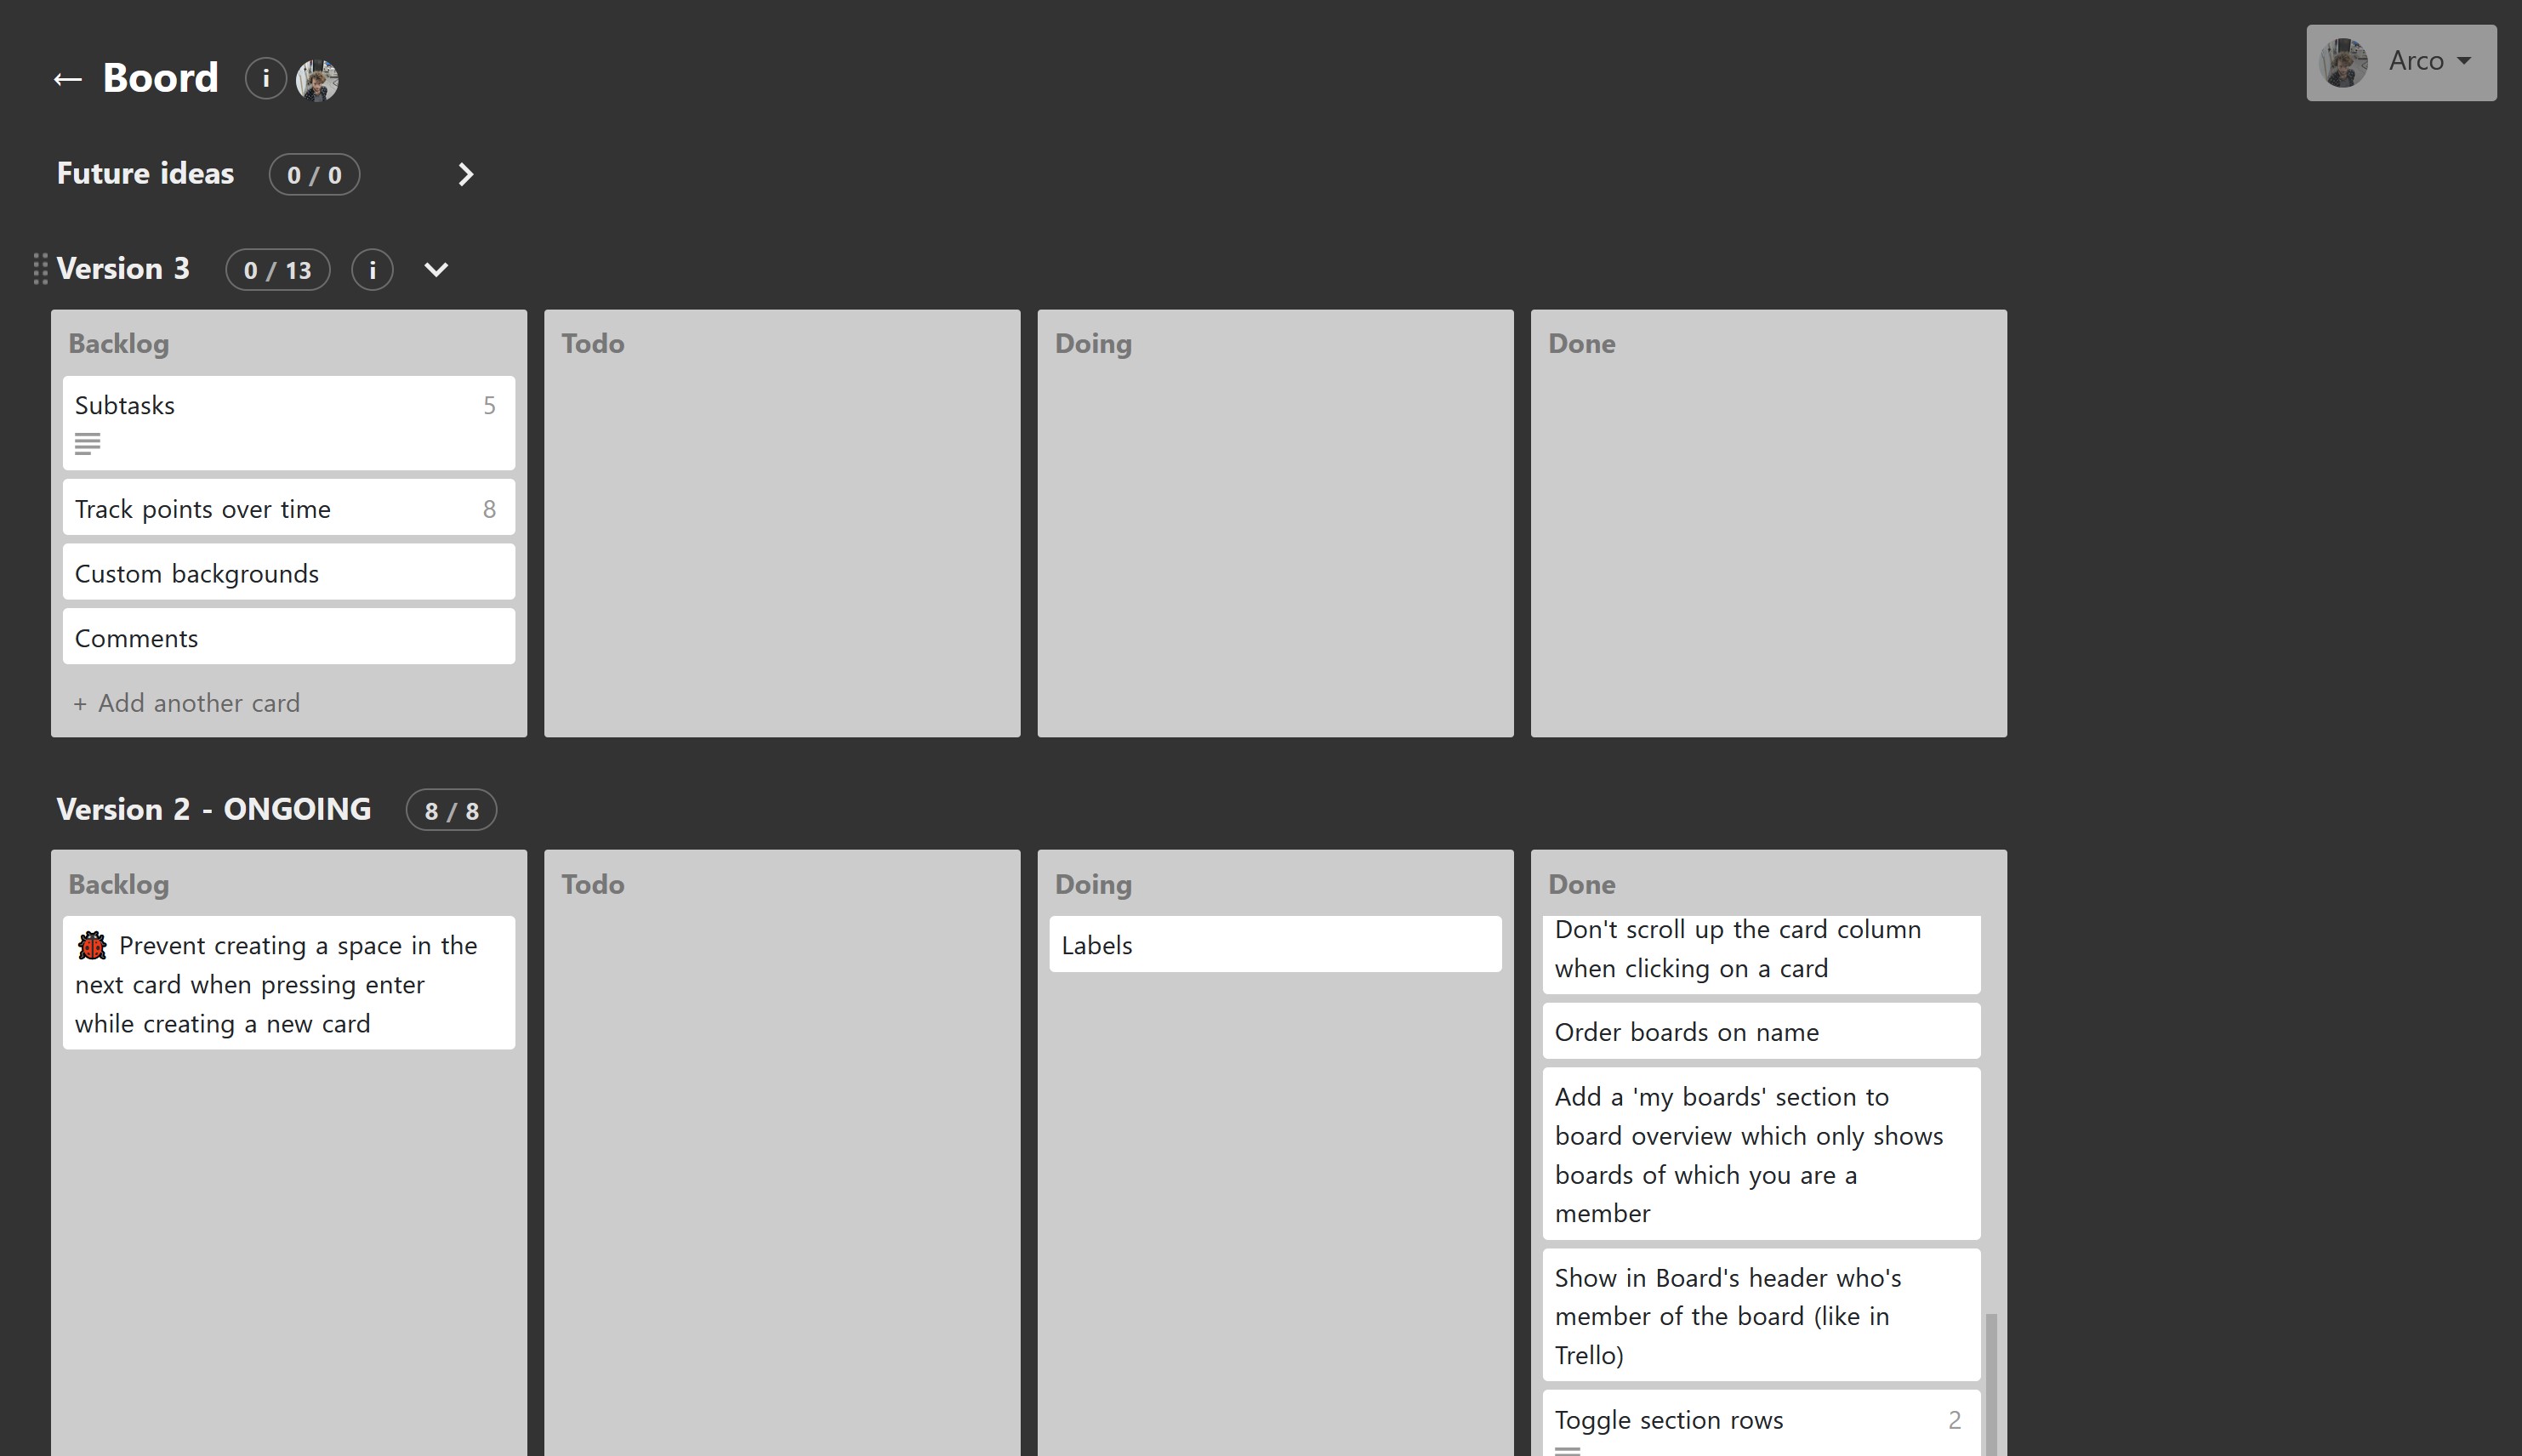This screenshot has width=2522, height=1456.
Task: Open the Order boards on name card
Action: click(1761, 1031)
